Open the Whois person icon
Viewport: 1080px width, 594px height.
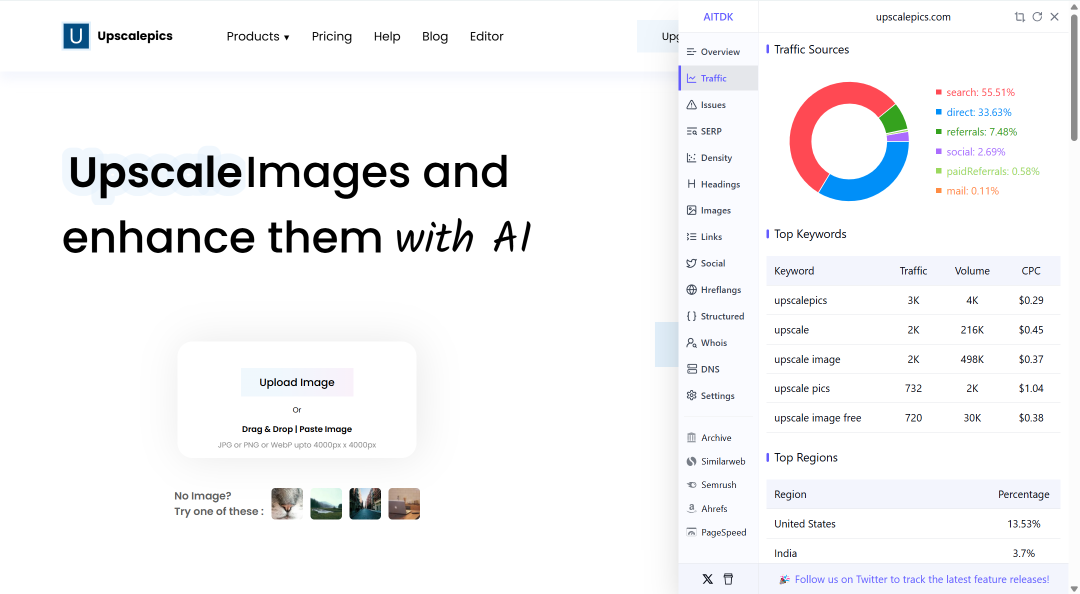(692, 342)
